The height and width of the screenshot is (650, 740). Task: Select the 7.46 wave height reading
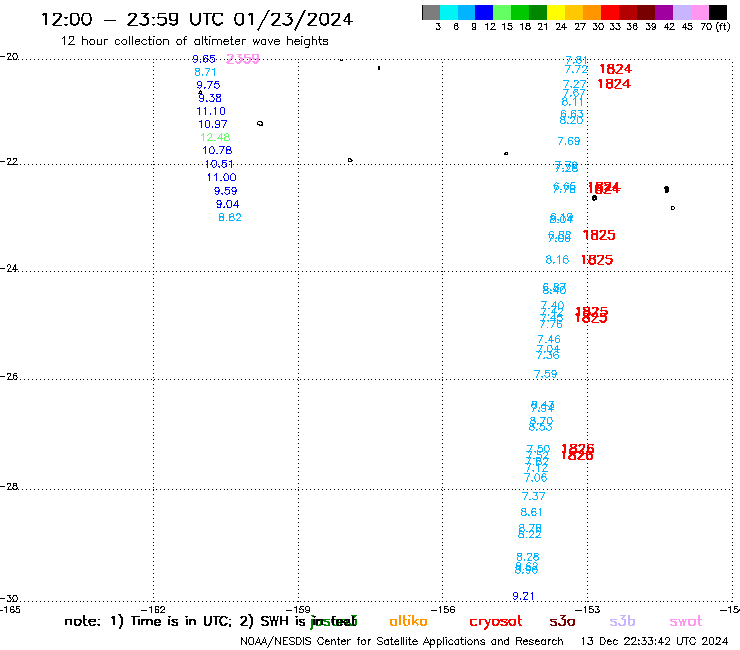548,339
